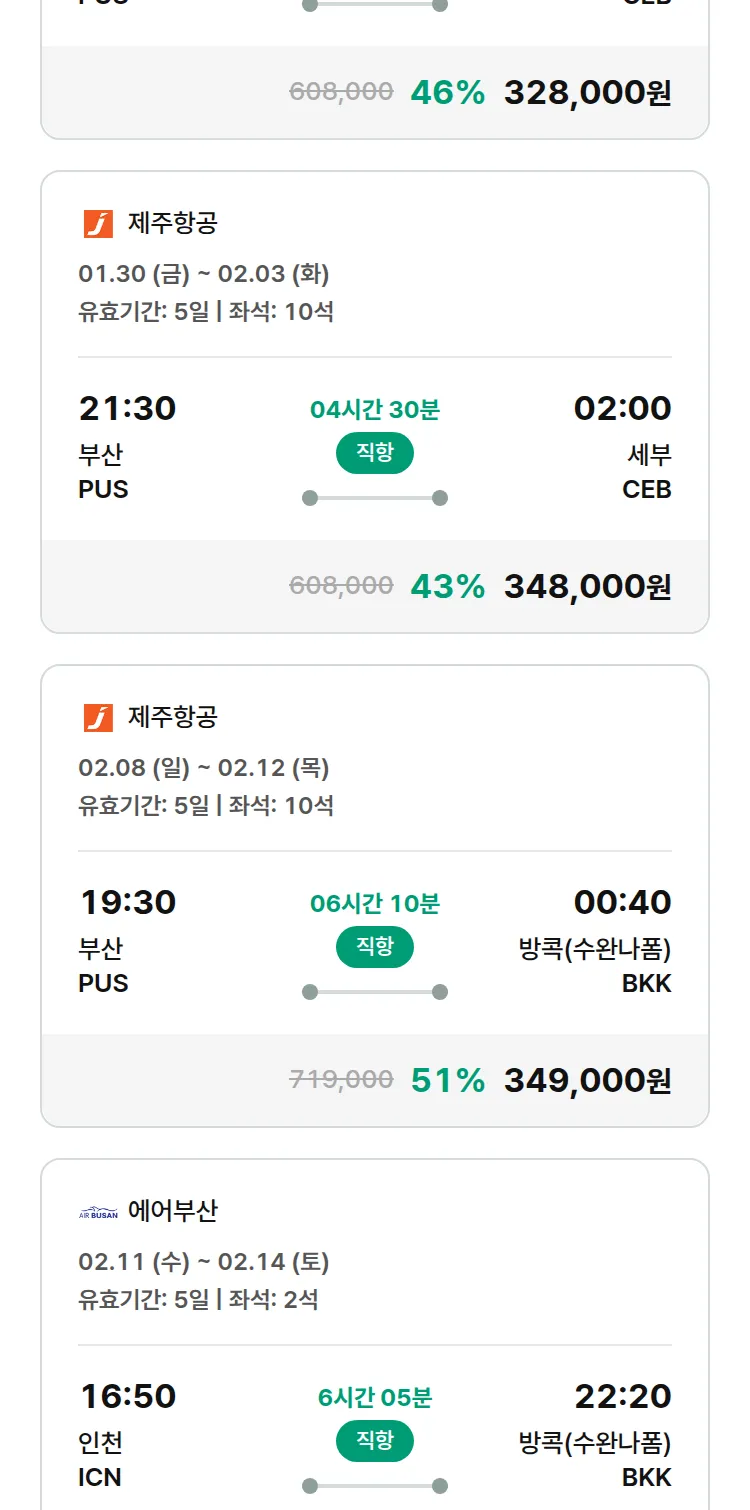This screenshot has height=1510, width=750.
Task: Click the struck-through 719,000 original price
Action: pos(341,1079)
